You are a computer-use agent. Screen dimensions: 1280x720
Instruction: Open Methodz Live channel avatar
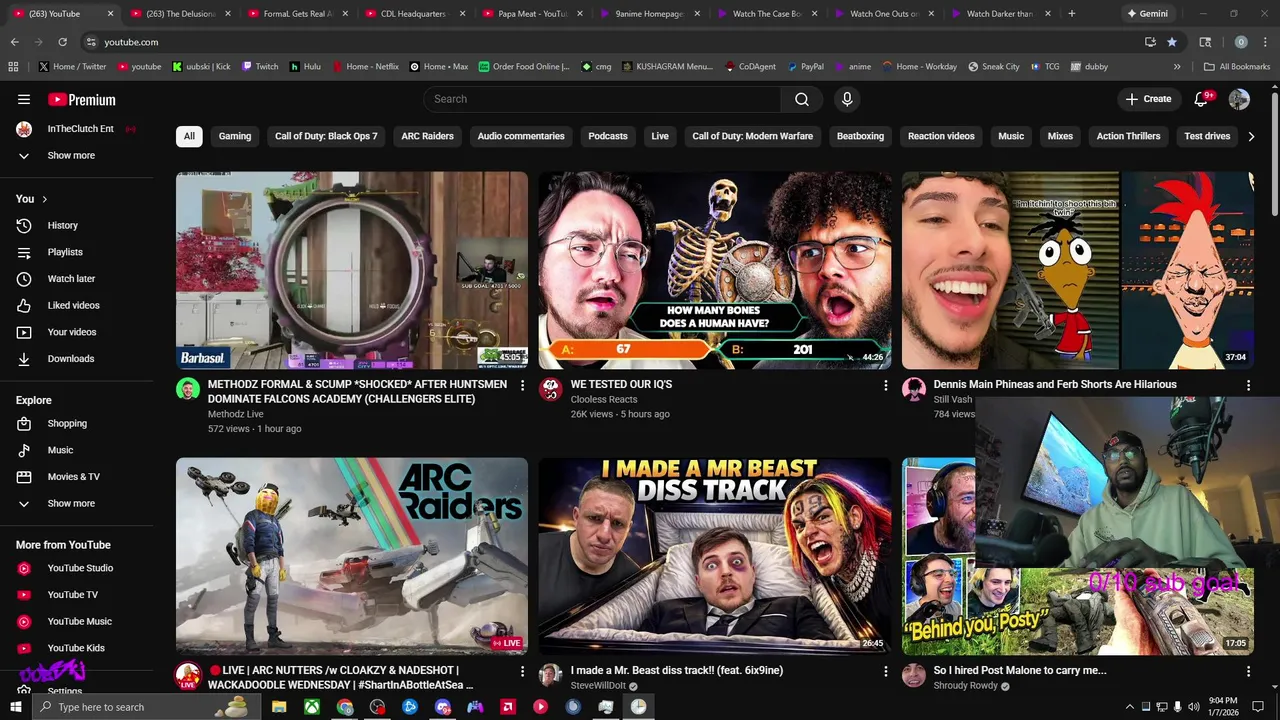pyautogui.click(x=188, y=389)
